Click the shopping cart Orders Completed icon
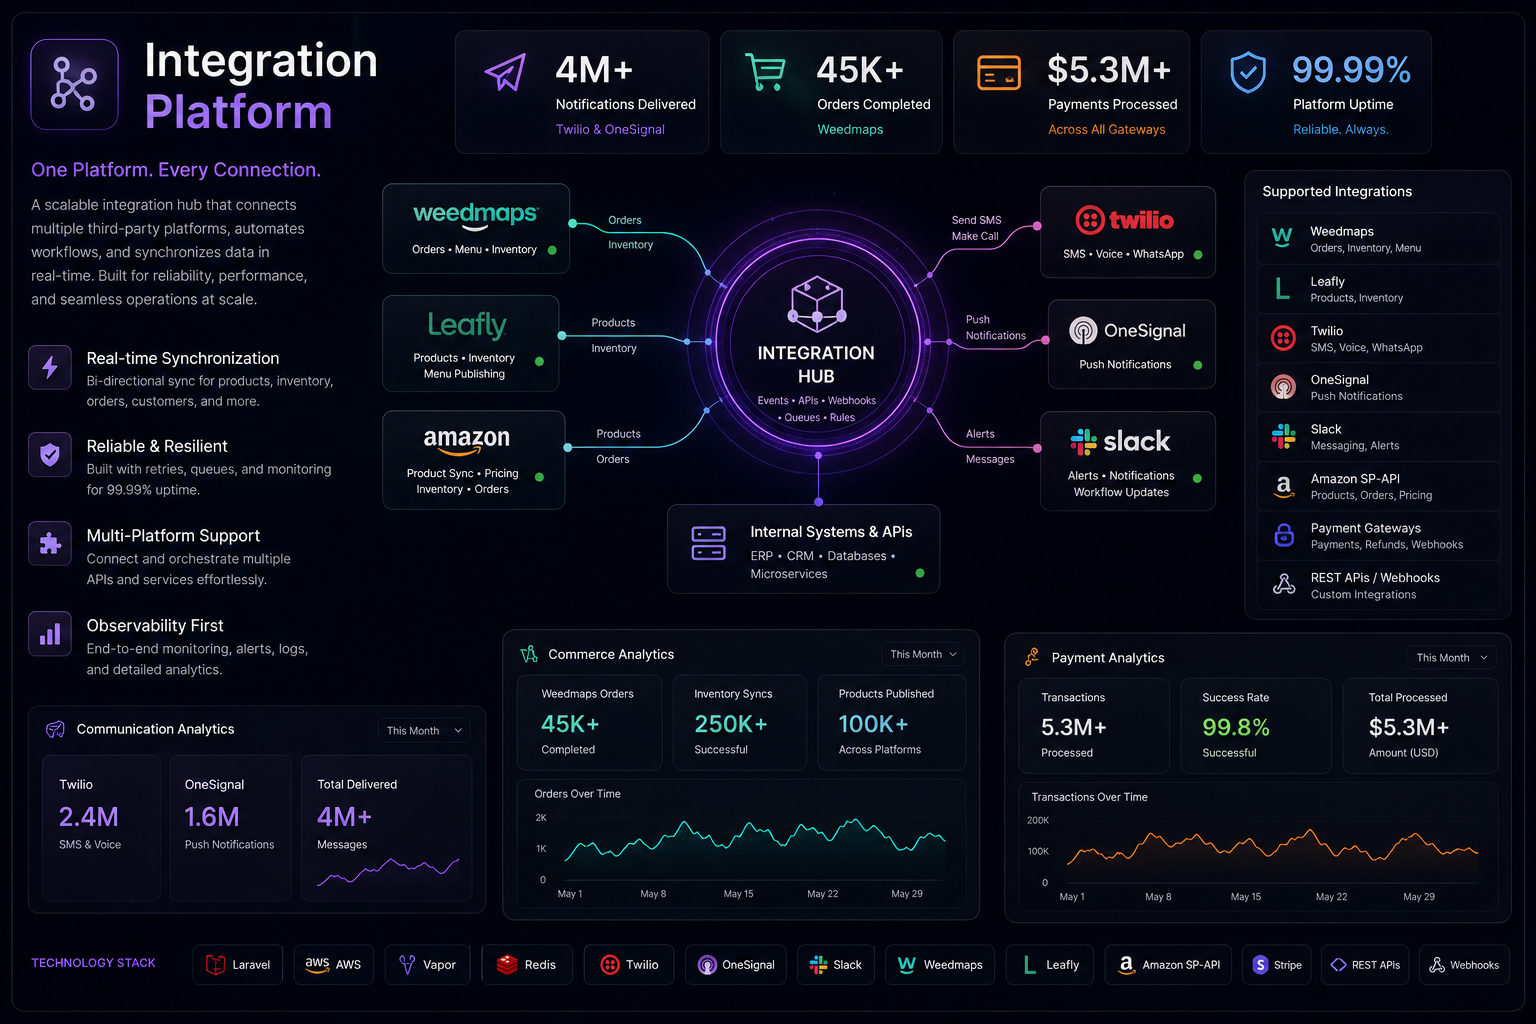Screen dimensions: 1536x1024 pyautogui.click(x=765, y=72)
